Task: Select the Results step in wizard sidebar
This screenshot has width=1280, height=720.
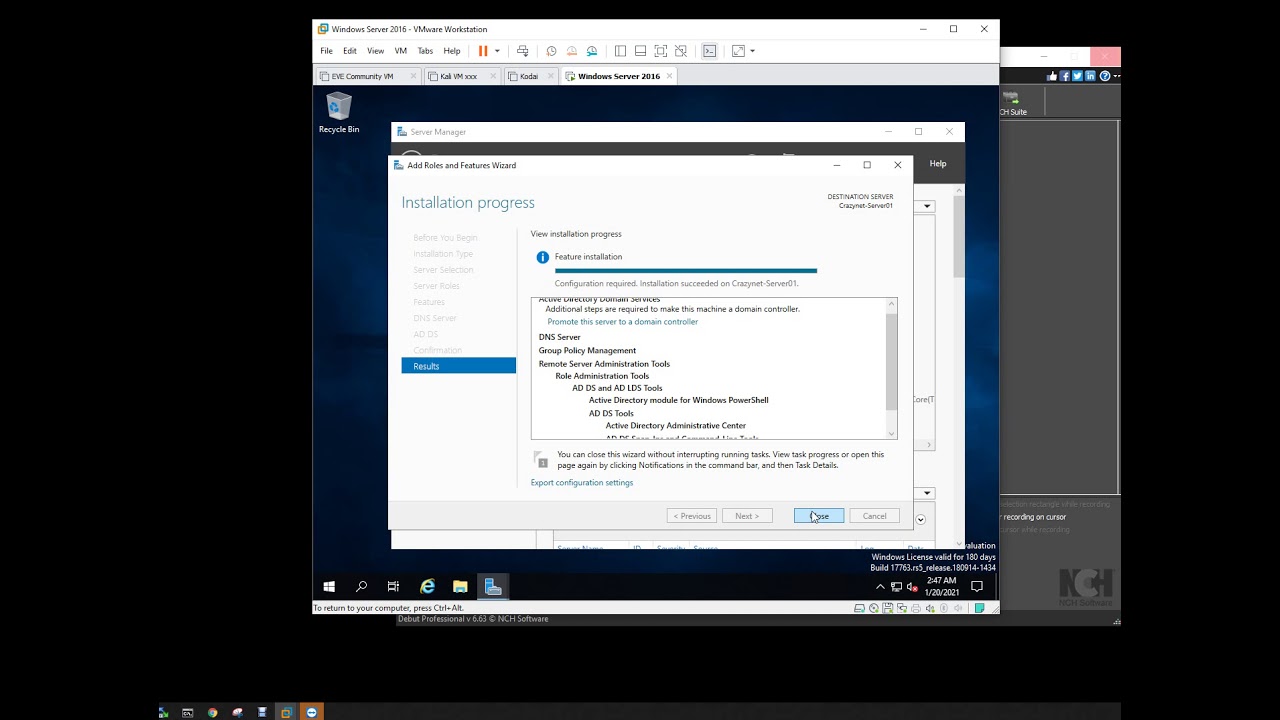Action: click(x=459, y=366)
